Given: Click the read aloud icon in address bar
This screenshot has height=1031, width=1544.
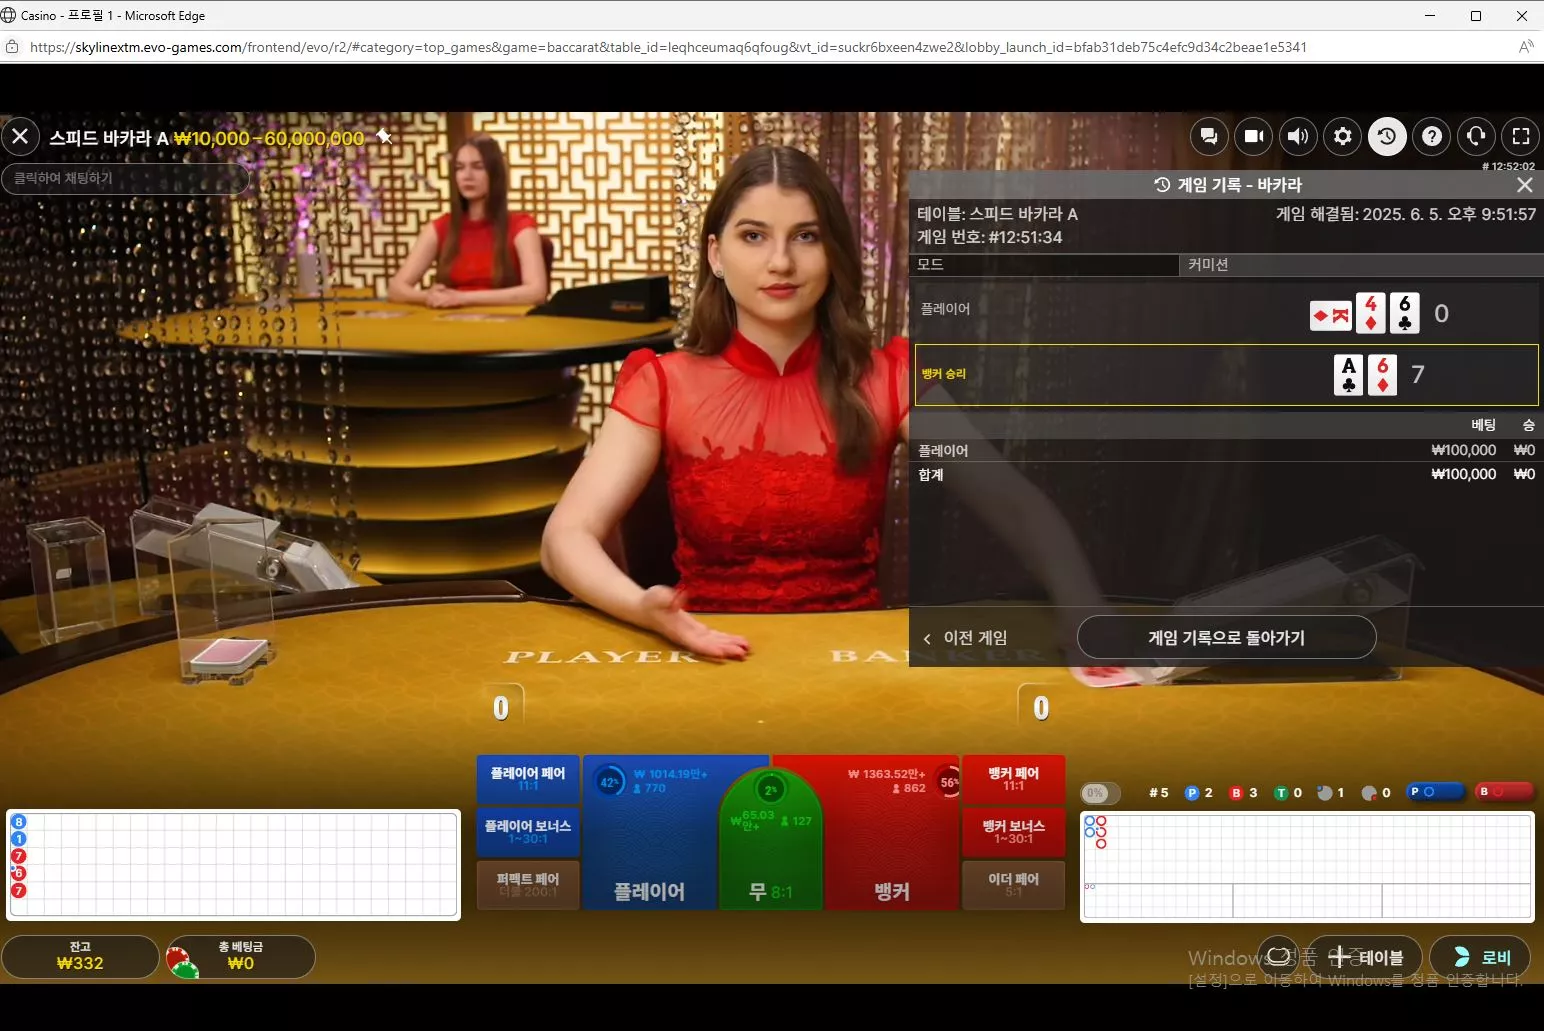Looking at the screenshot, I should (1526, 47).
